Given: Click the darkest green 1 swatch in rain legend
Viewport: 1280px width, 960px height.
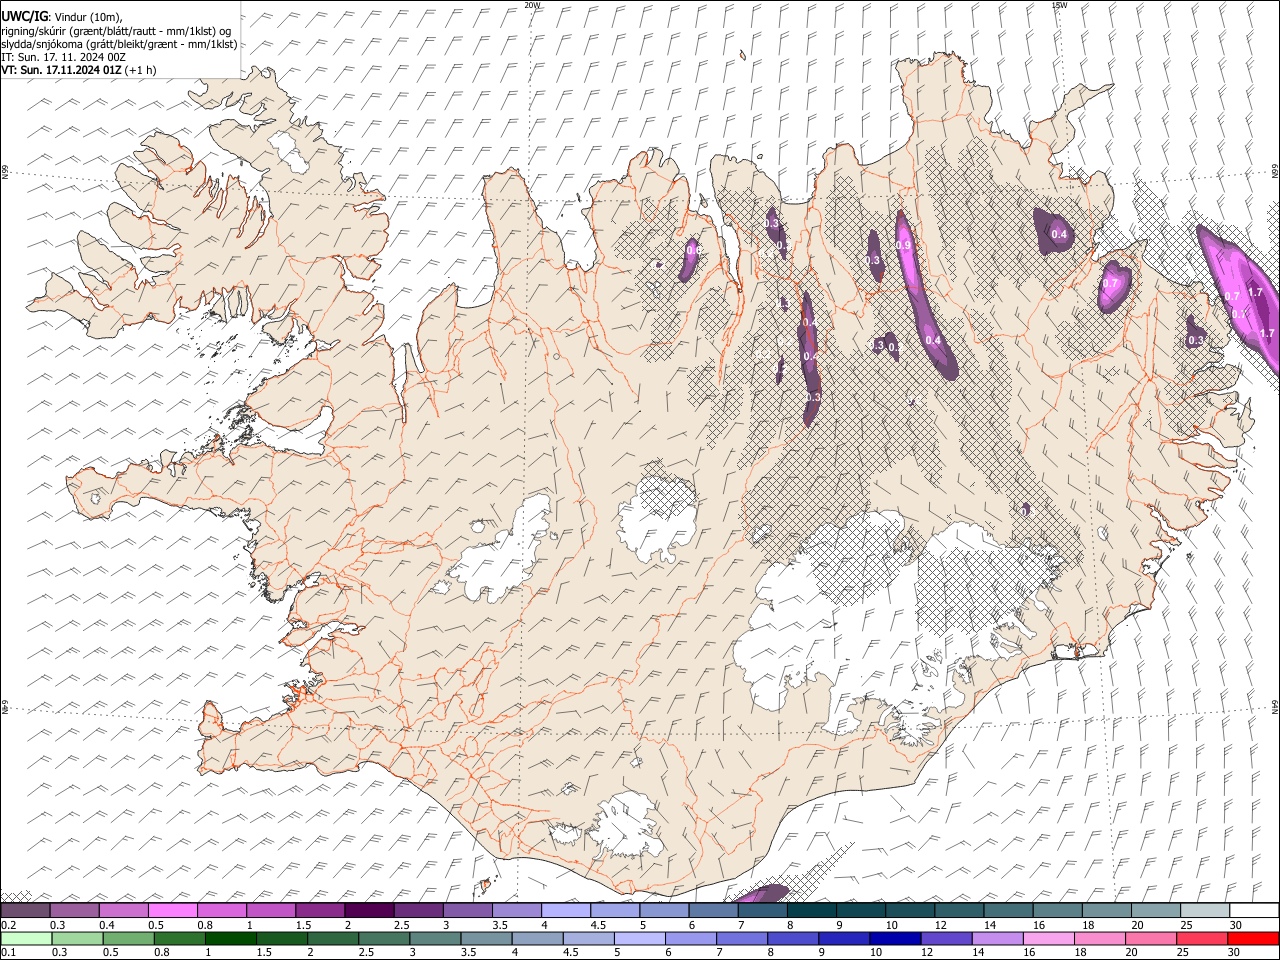Looking at the screenshot, I should tap(230, 938).
